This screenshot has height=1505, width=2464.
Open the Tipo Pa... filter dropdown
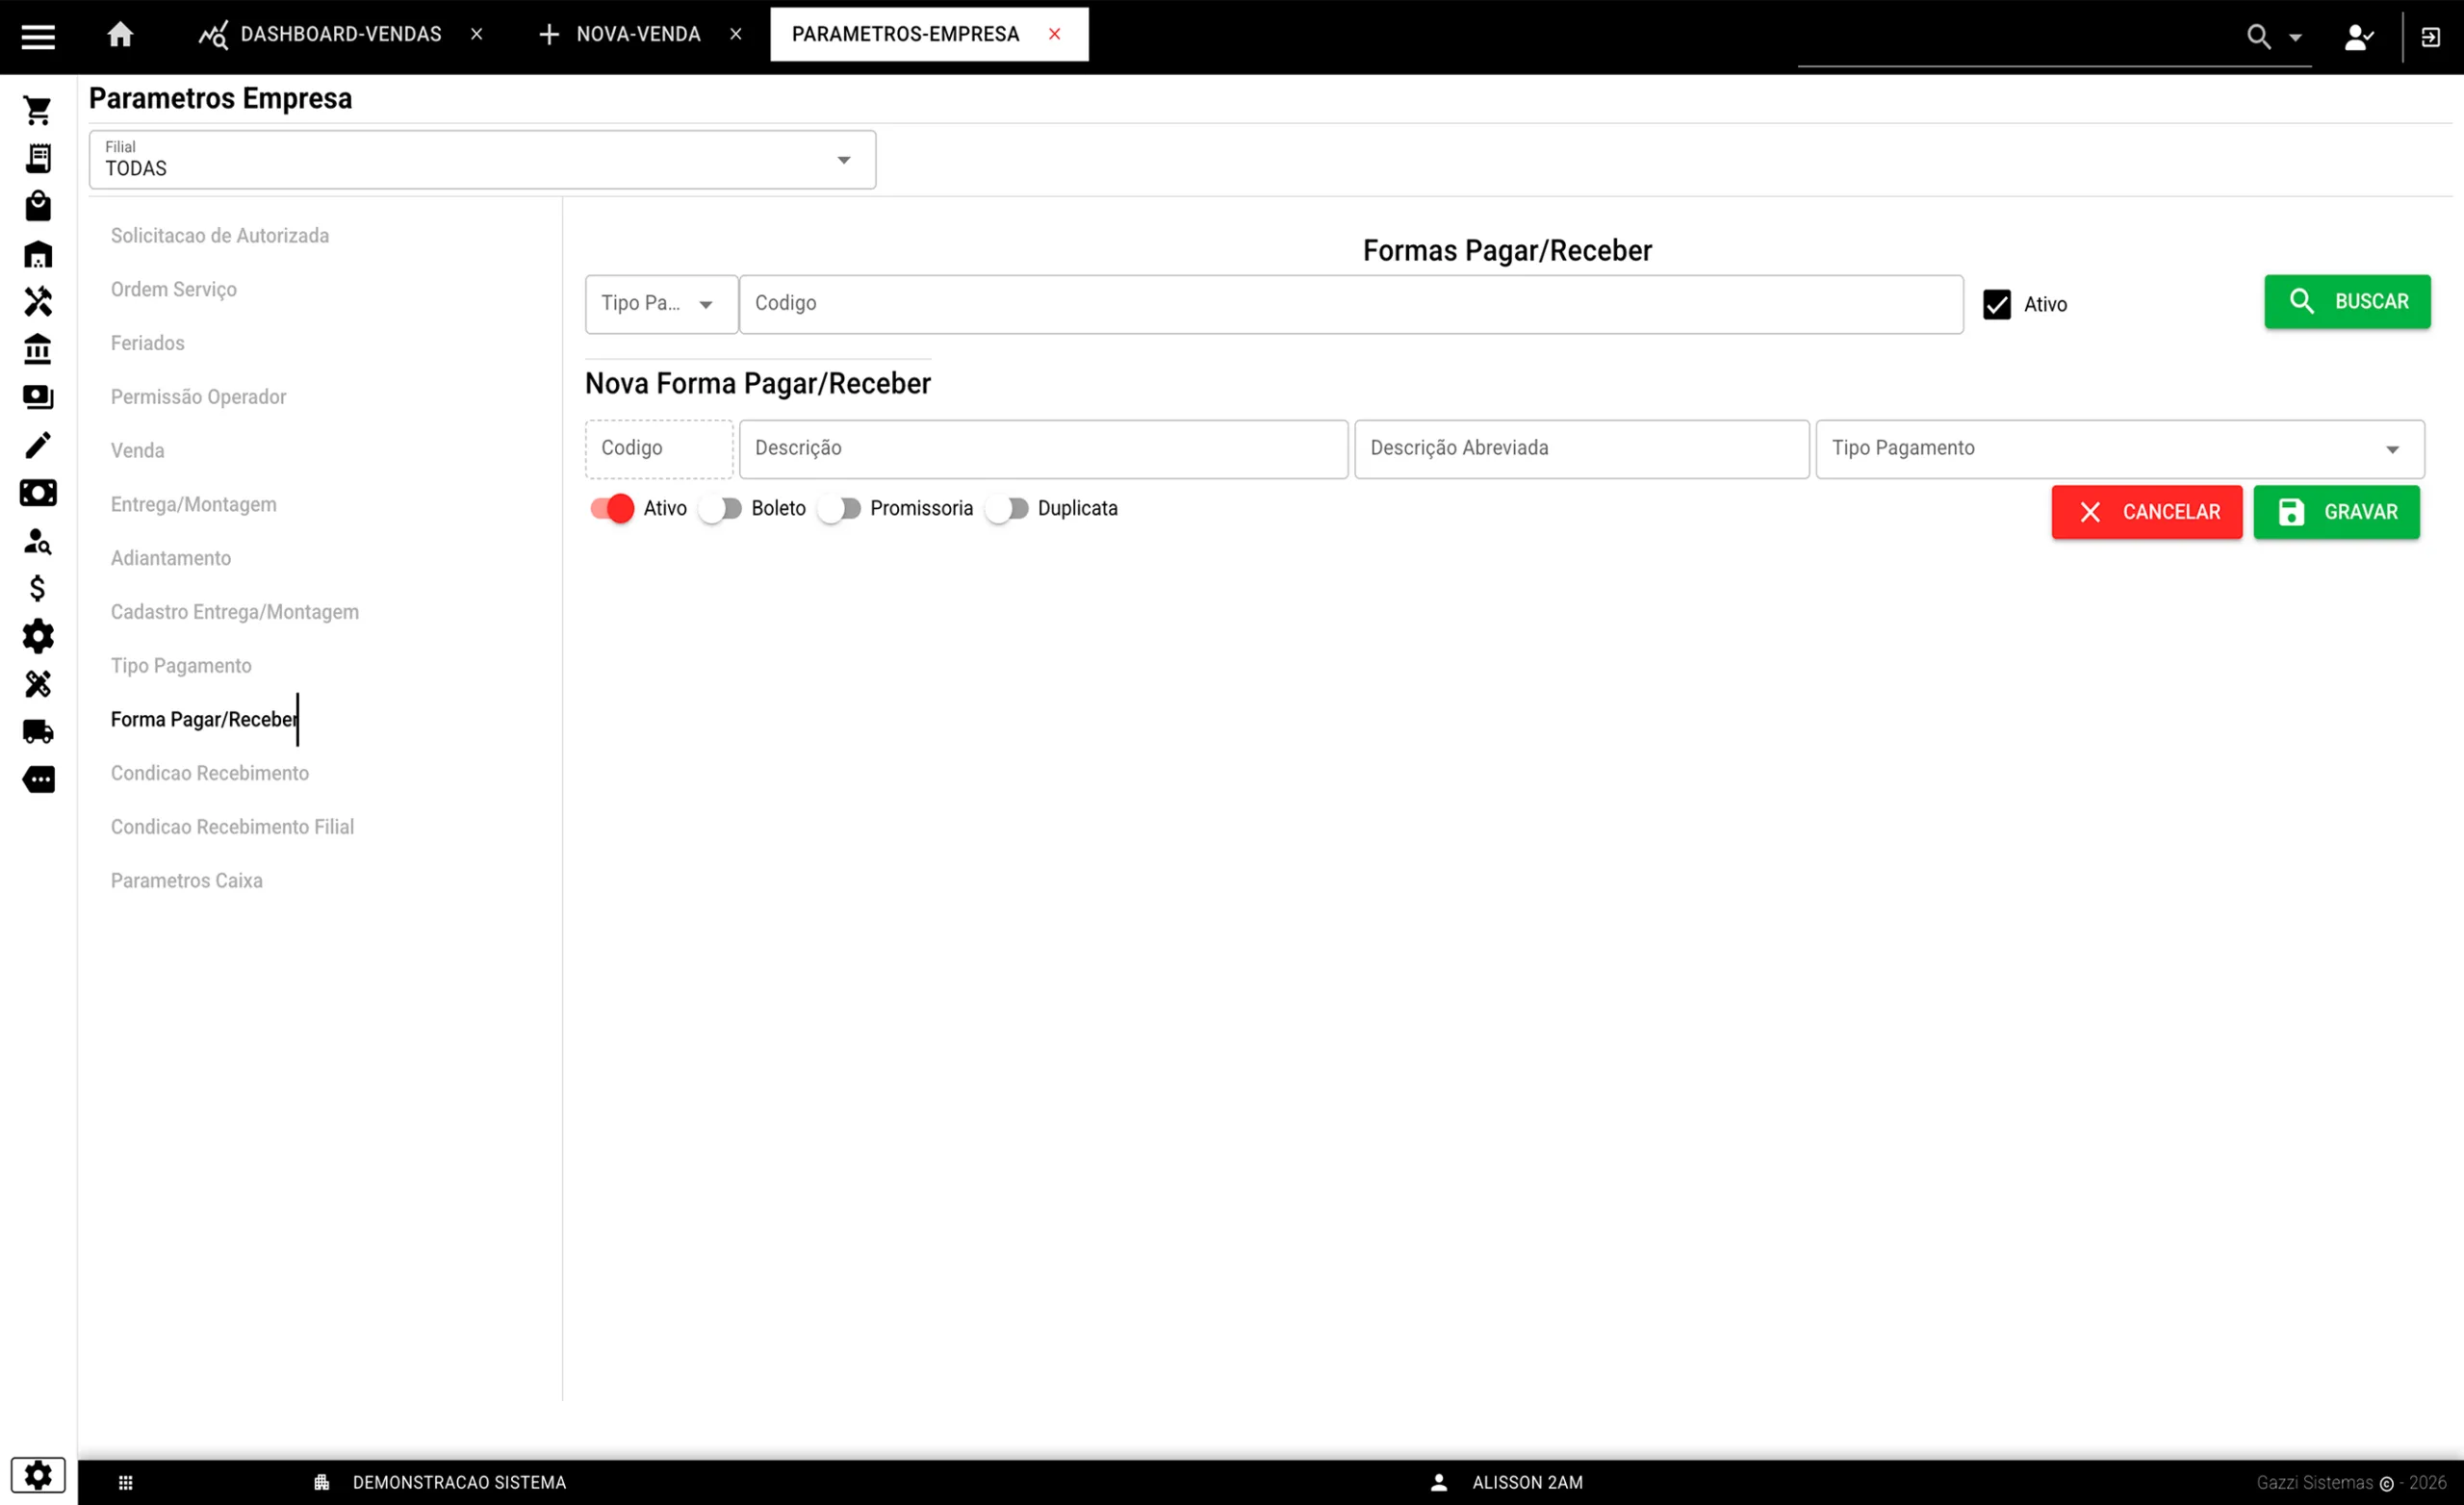click(x=661, y=304)
